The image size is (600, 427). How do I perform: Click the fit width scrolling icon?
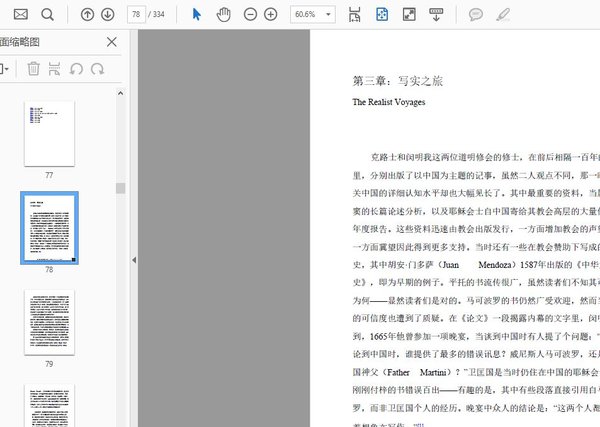tap(355, 15)
